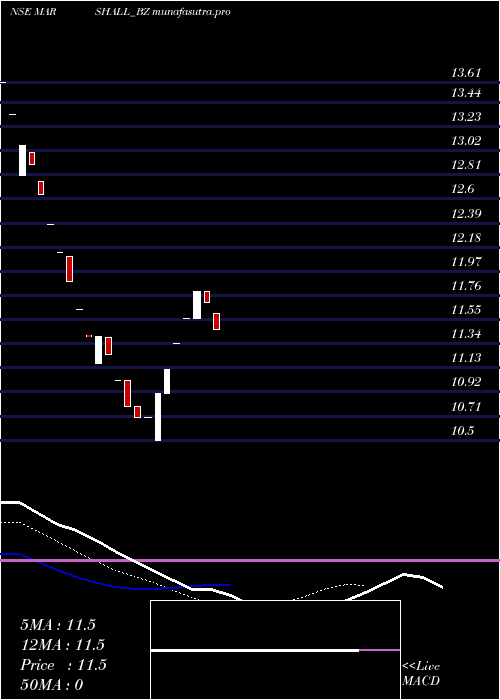The height and width of the screenshot is (700, 500).
Task: Click the 13.61 price axis label
Action: (x=466, y=73)
